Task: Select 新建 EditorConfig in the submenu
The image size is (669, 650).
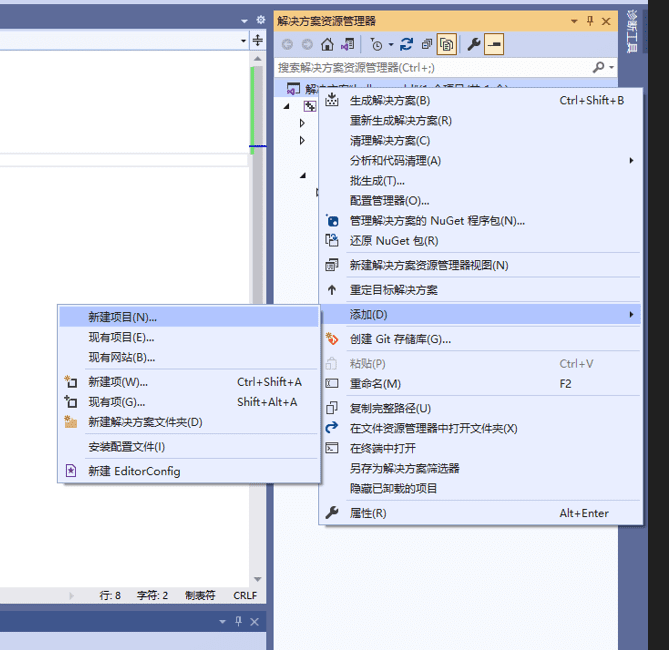Action: (134, 471)
